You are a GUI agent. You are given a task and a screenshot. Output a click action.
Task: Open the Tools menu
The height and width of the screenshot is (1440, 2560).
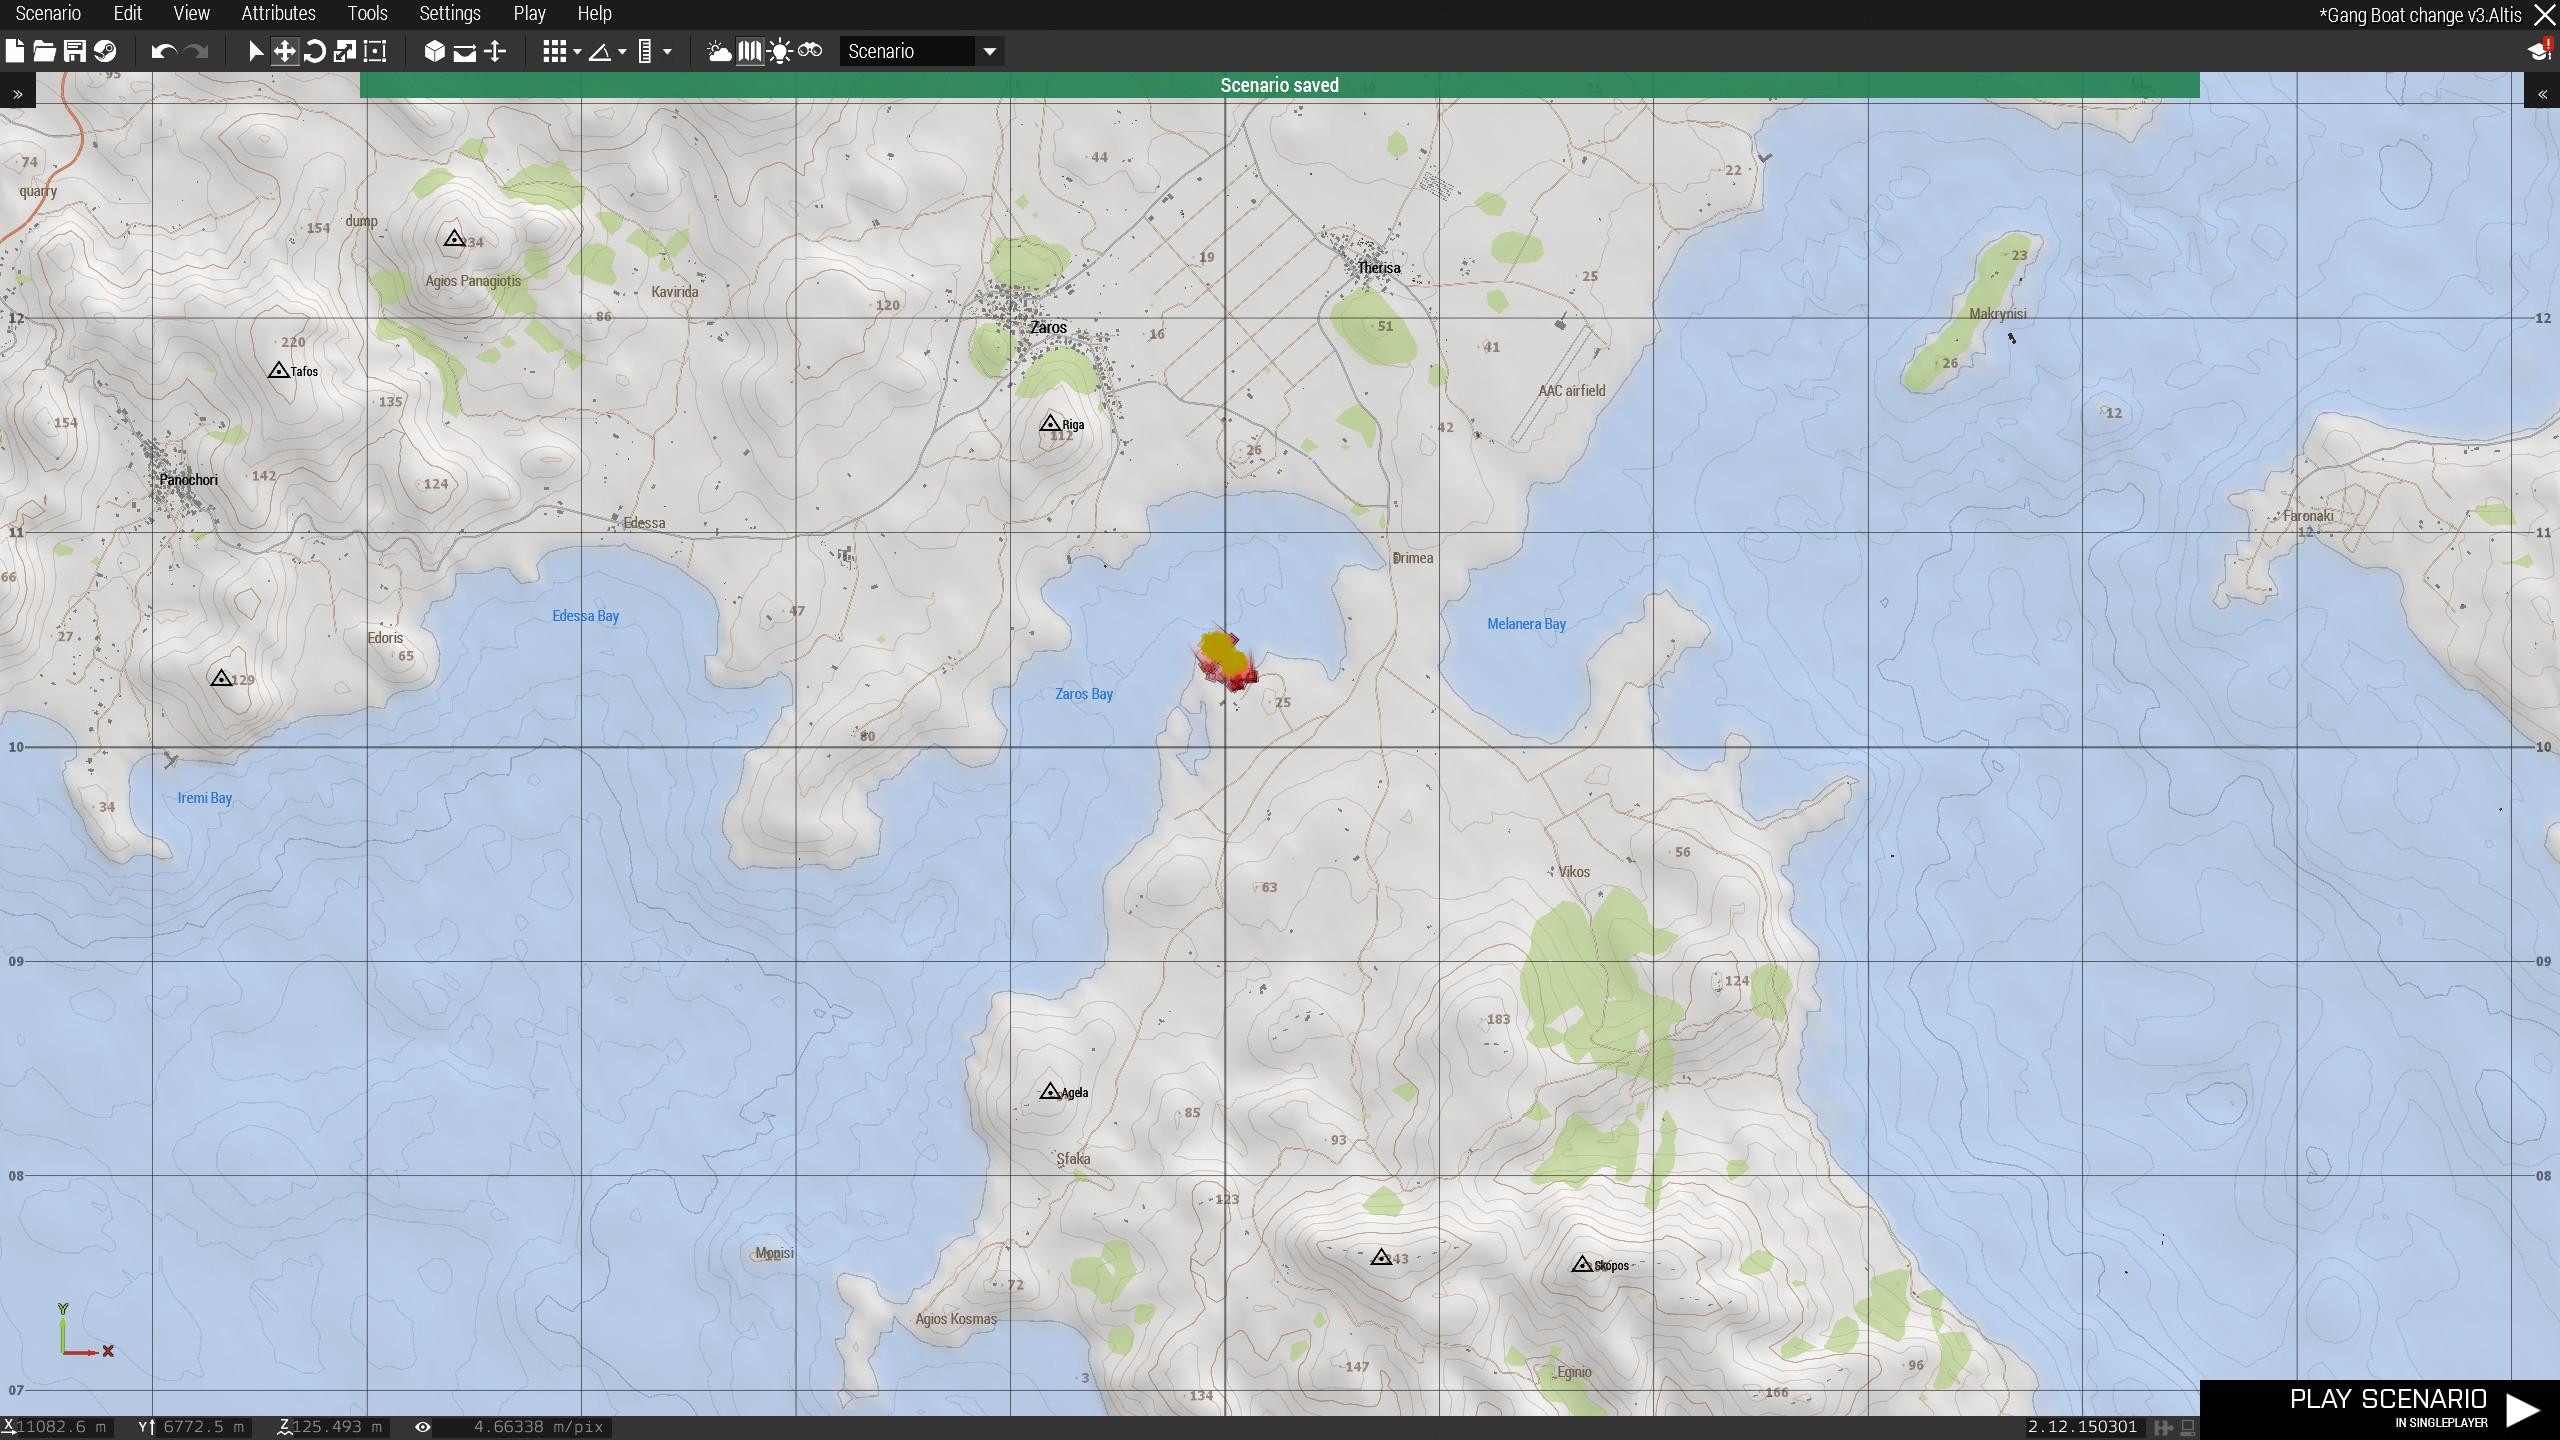pyautogui.click(x=367, y=14)
